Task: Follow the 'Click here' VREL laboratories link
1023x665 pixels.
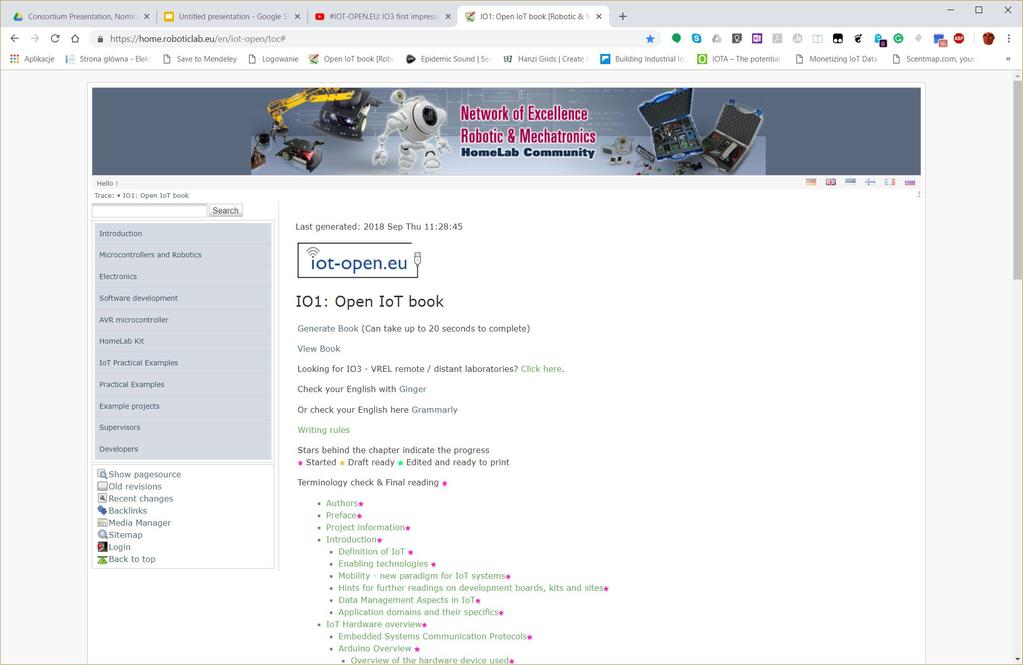Action: pos(541,369)
